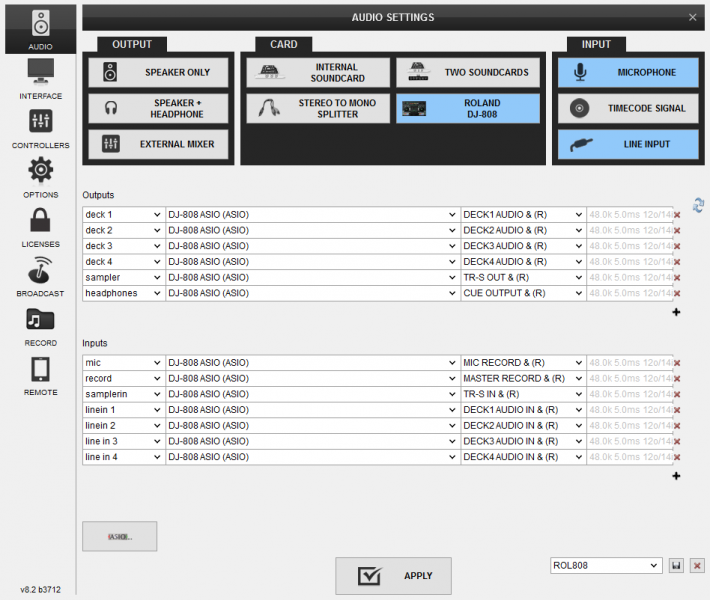The image size is (710, 600).
Task: Open the Remote settings section
Action: tap(40, 376)
